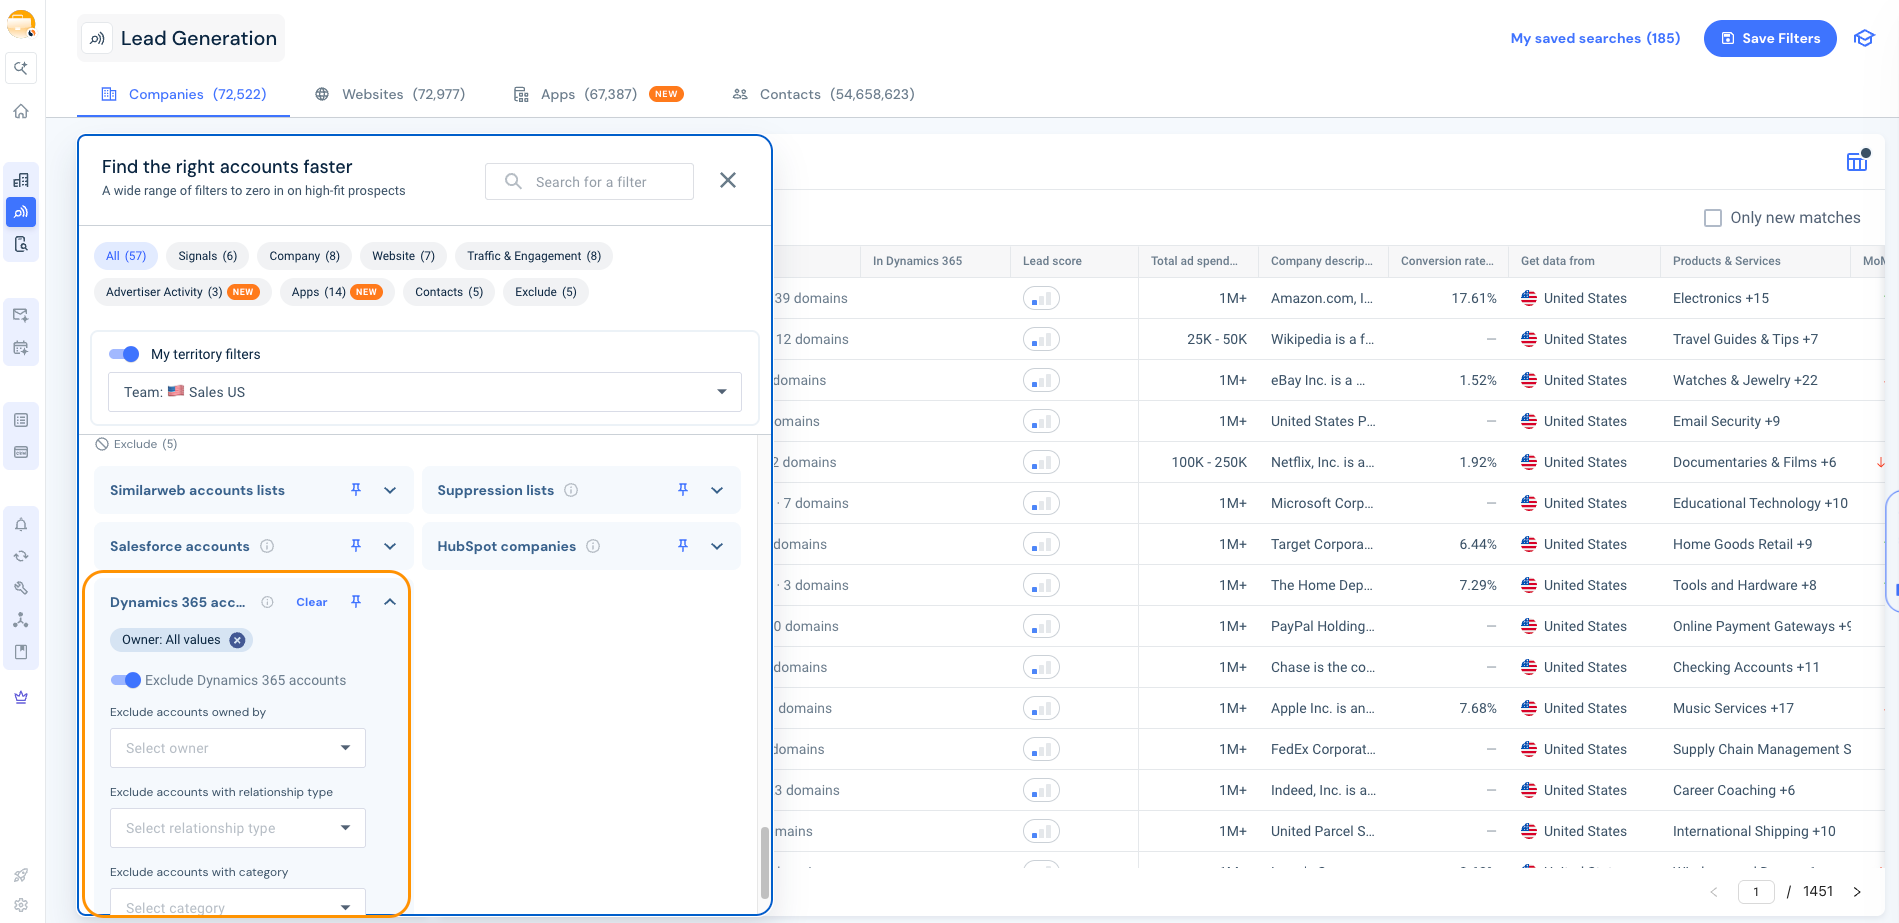Open the refresh sync icon in sidebar
1899x923 pixels.
pos(21,556)
